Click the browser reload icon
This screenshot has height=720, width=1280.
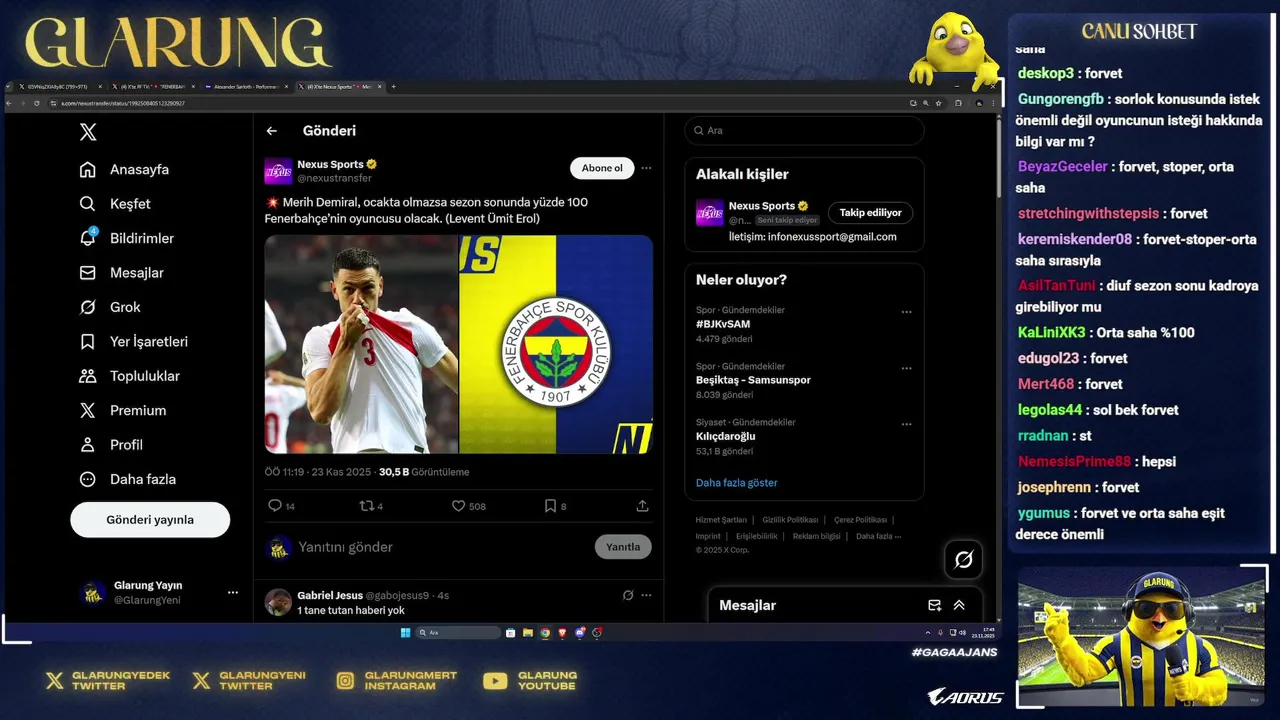37,103
